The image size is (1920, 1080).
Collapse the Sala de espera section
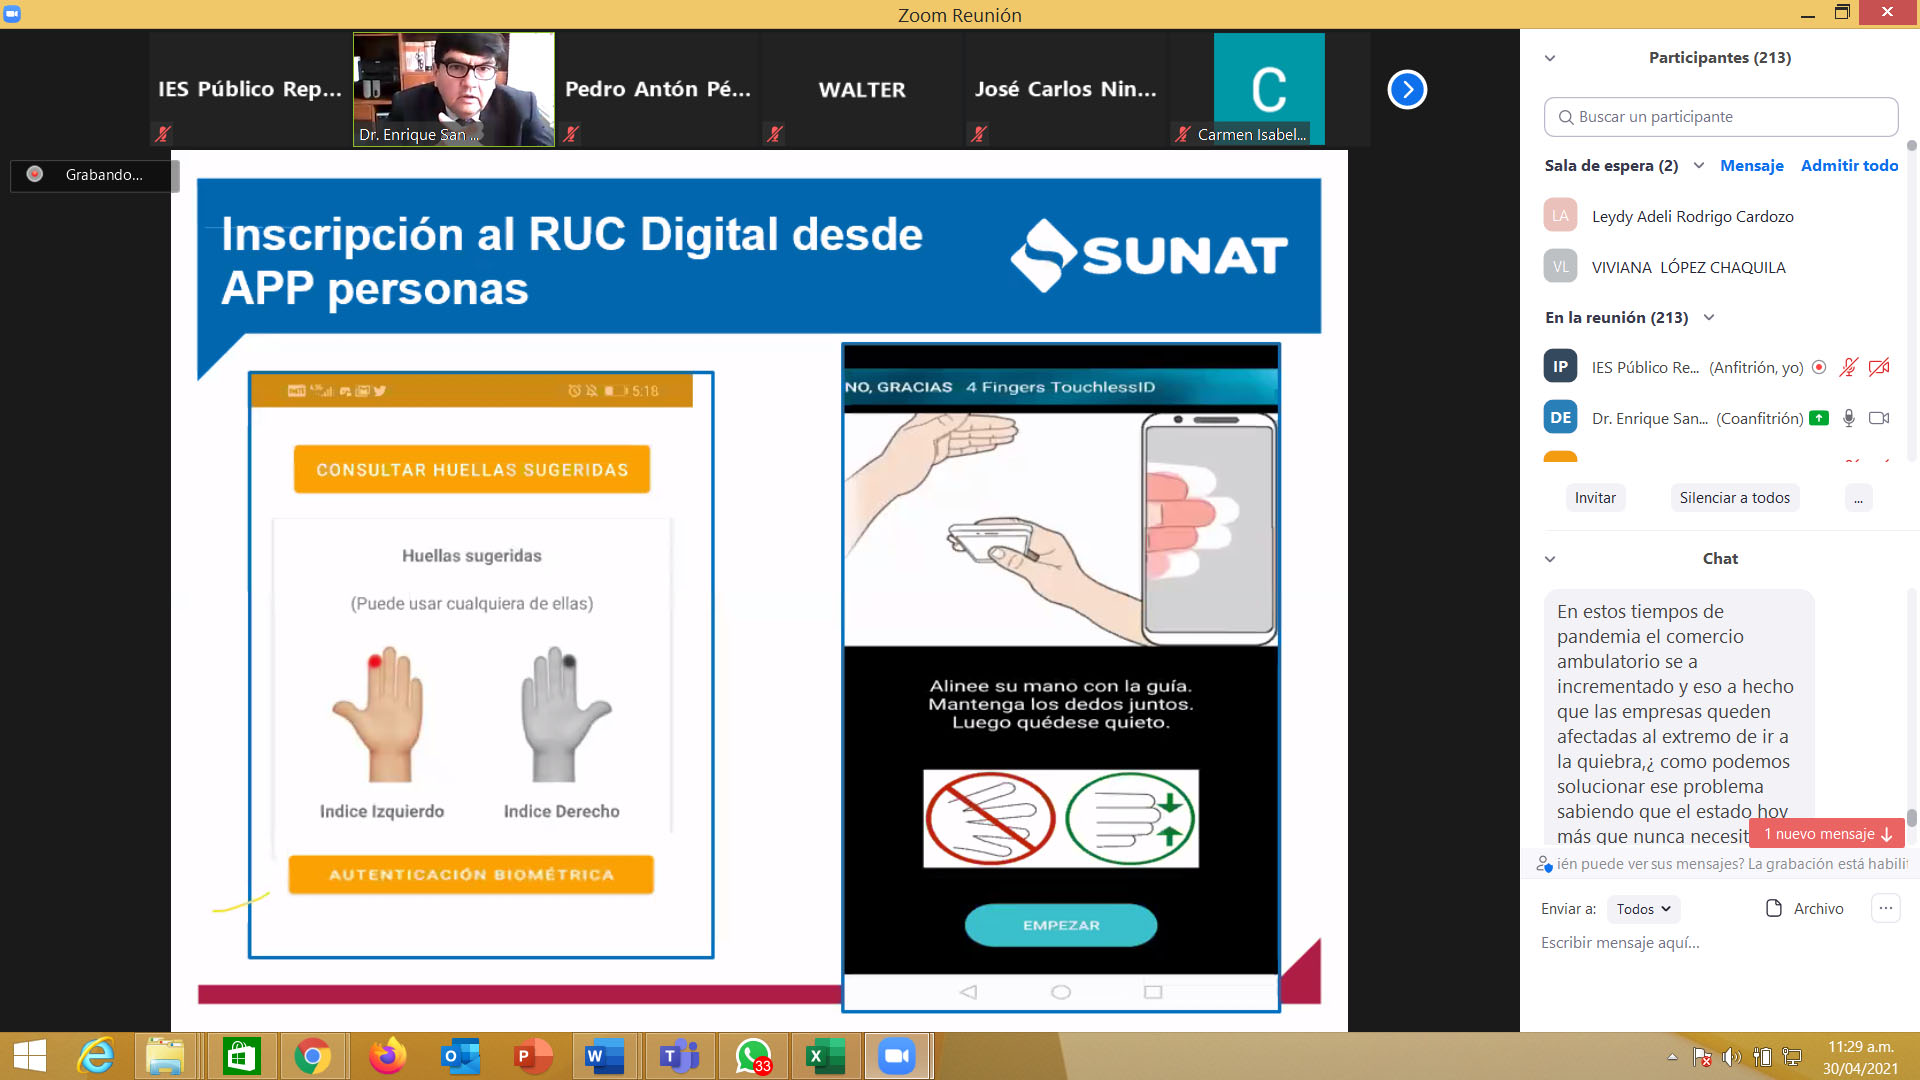[x=1699, y=166]
